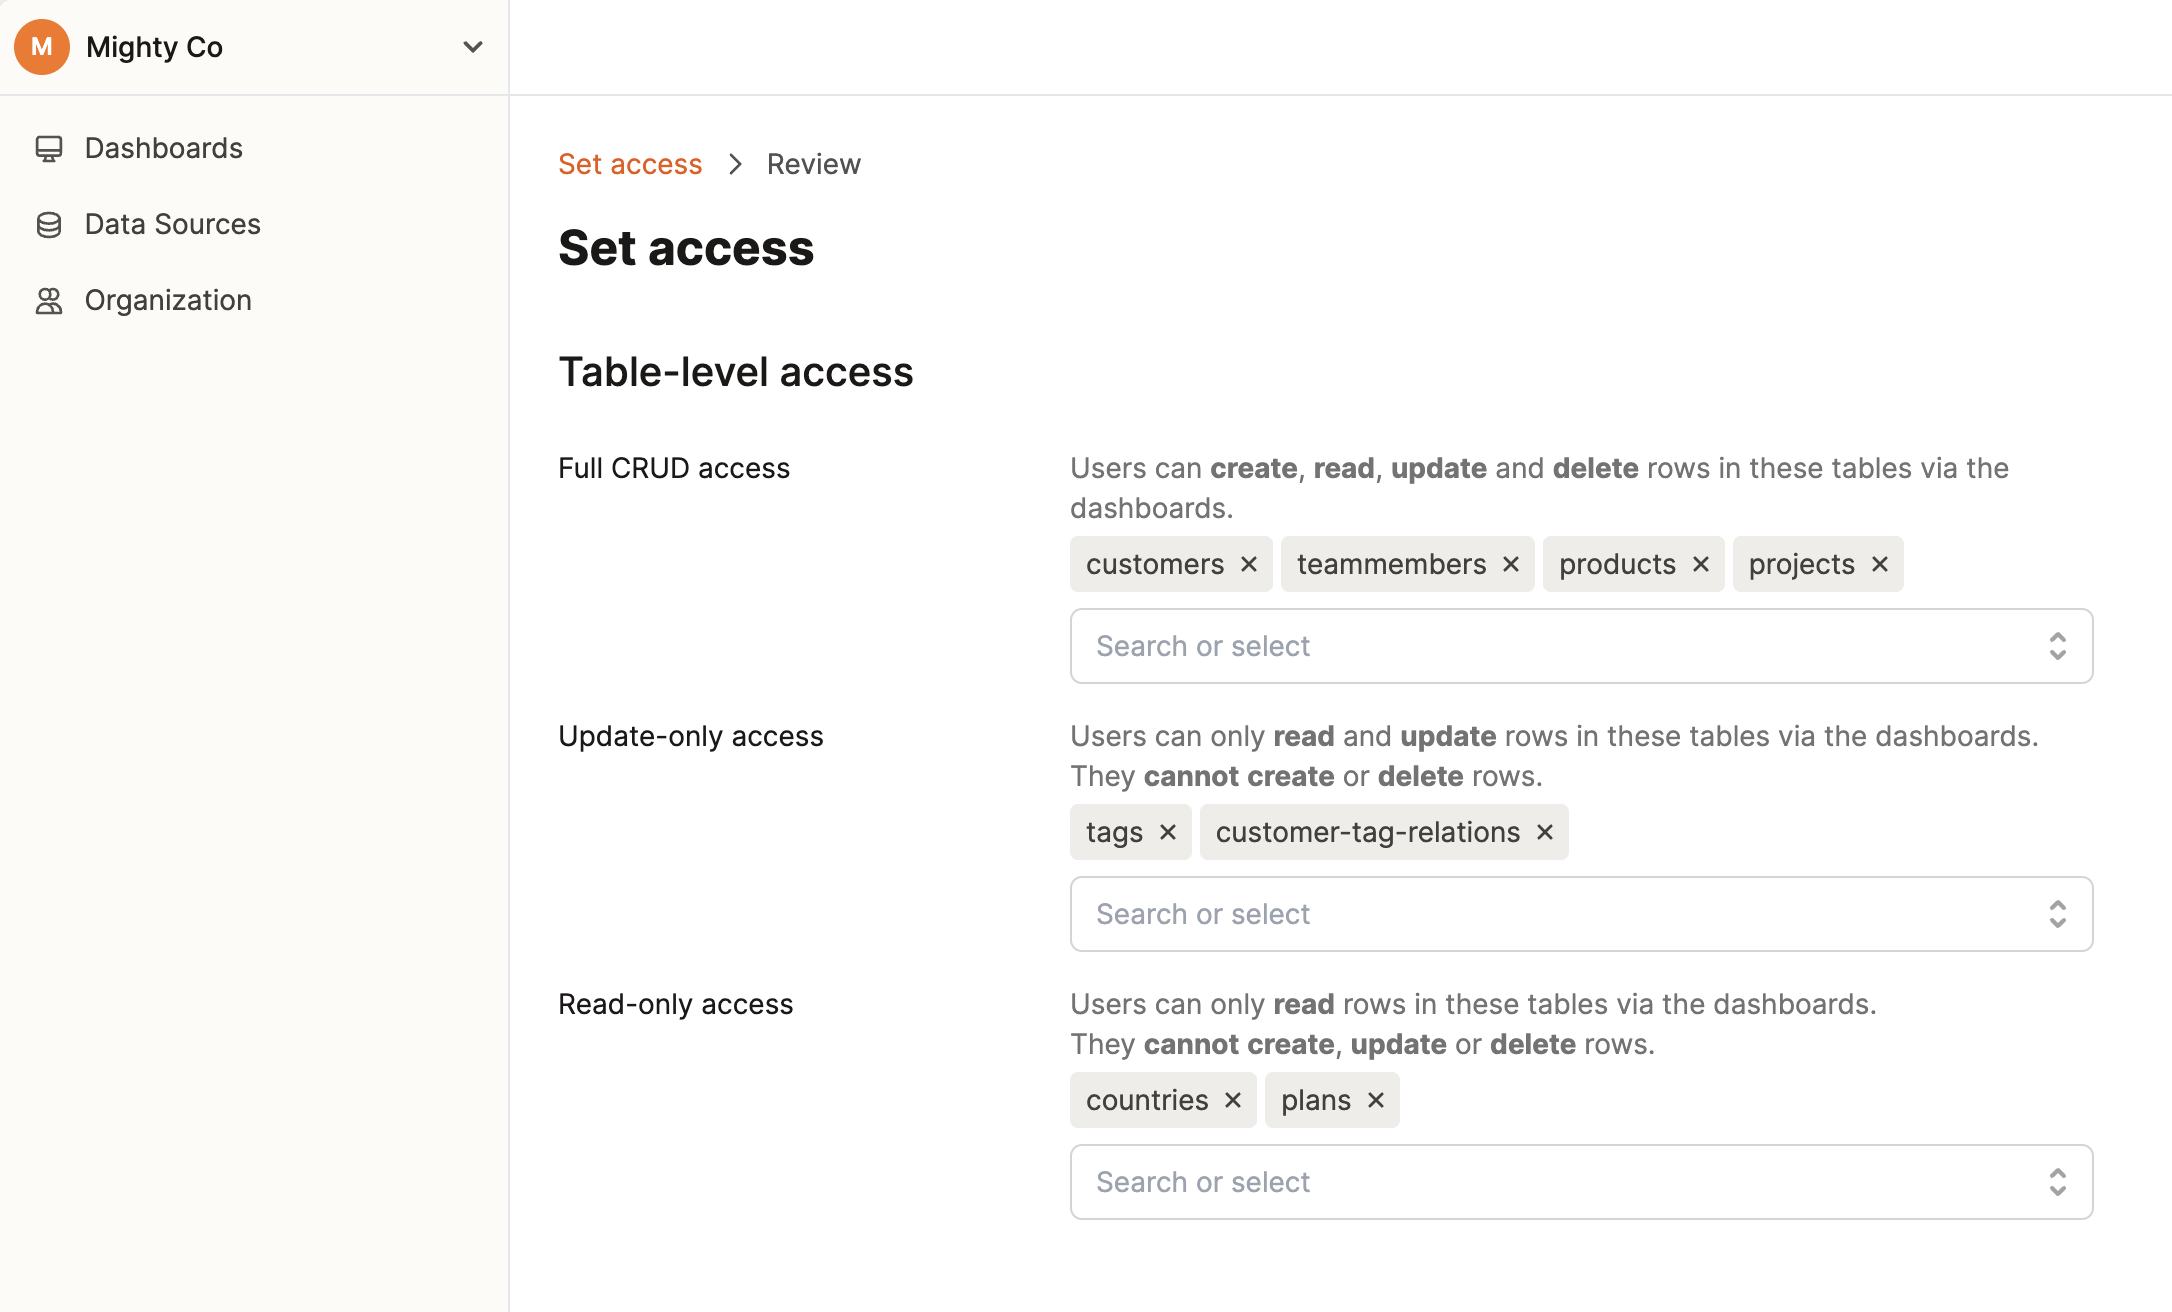
Task: Click the breadcrumb separator chevron icon
Action: tap(735, 164)
